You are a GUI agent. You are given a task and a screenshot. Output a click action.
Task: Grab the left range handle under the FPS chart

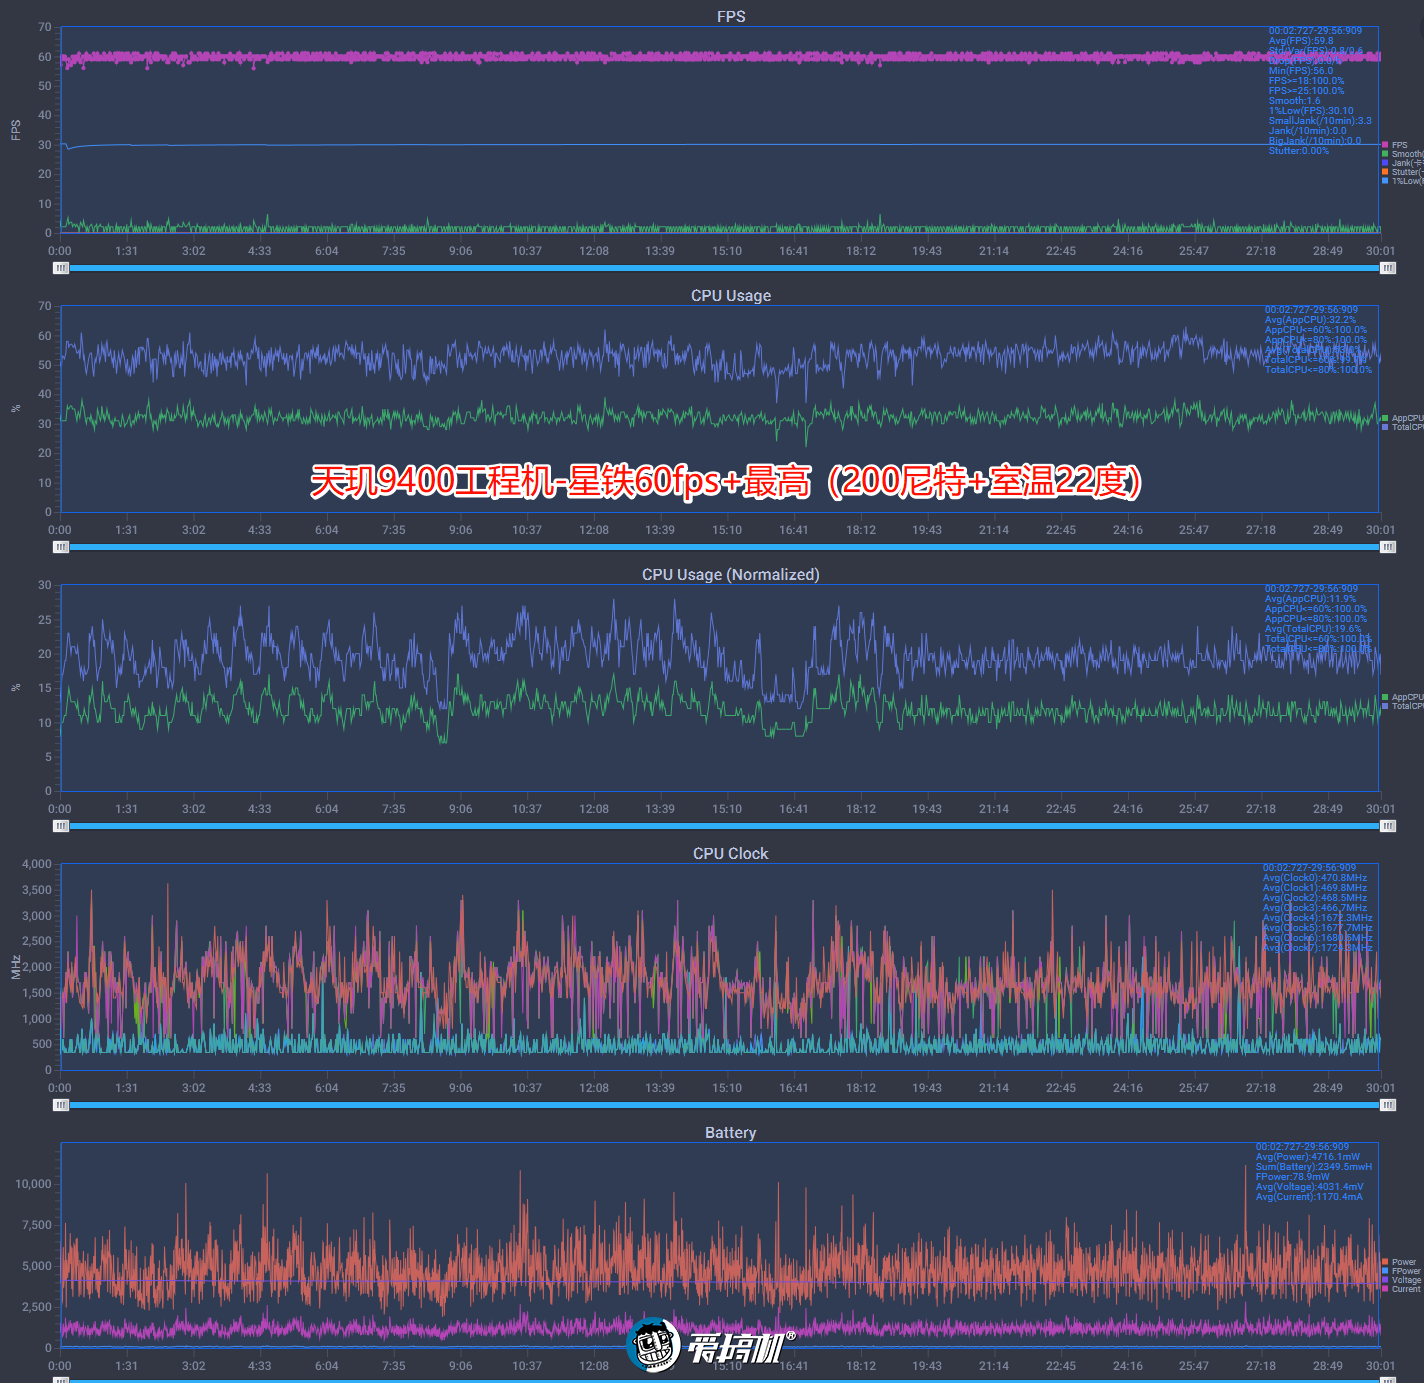61,268
